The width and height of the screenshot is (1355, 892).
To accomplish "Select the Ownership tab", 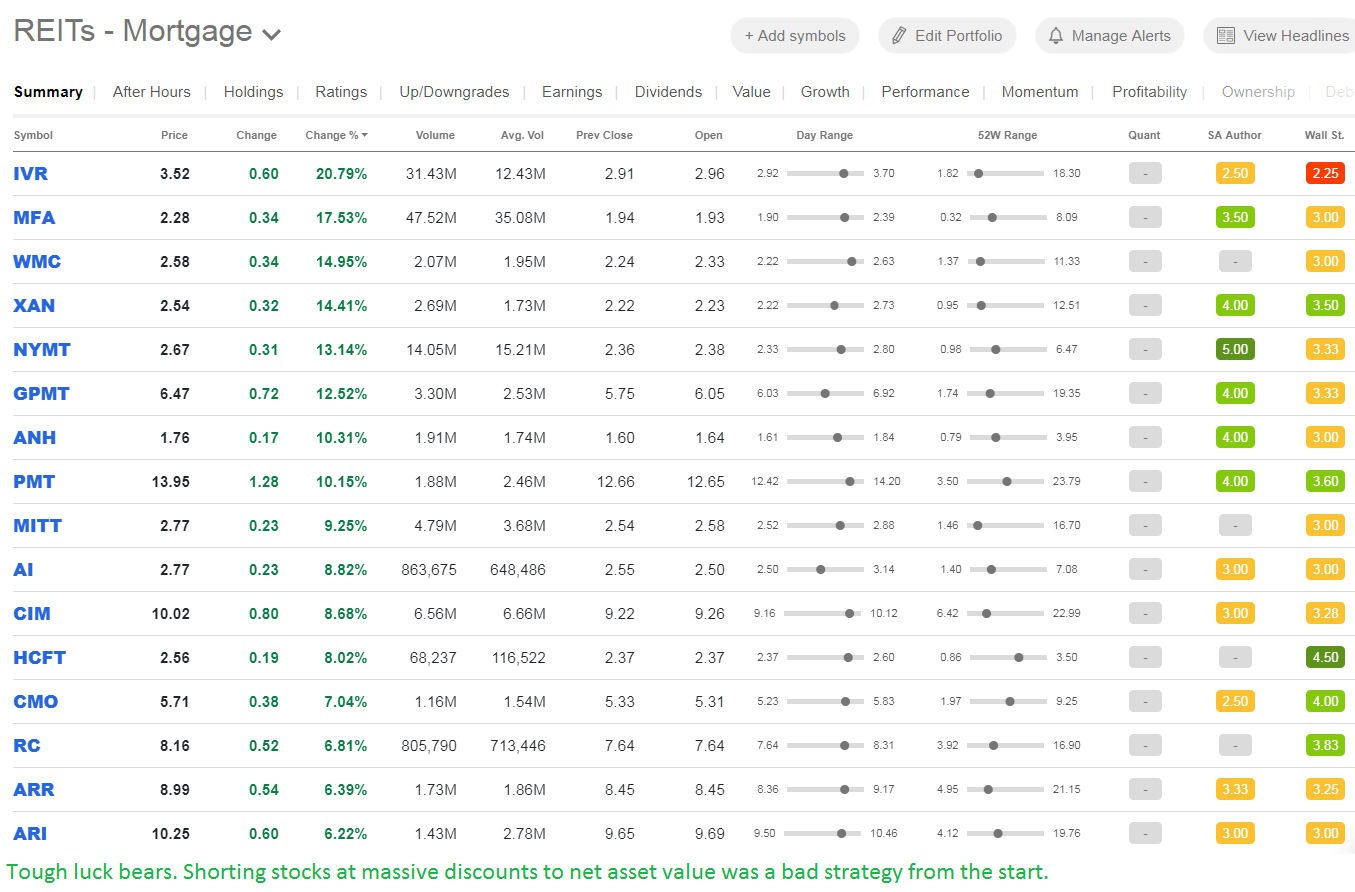I will [1258, 92].
